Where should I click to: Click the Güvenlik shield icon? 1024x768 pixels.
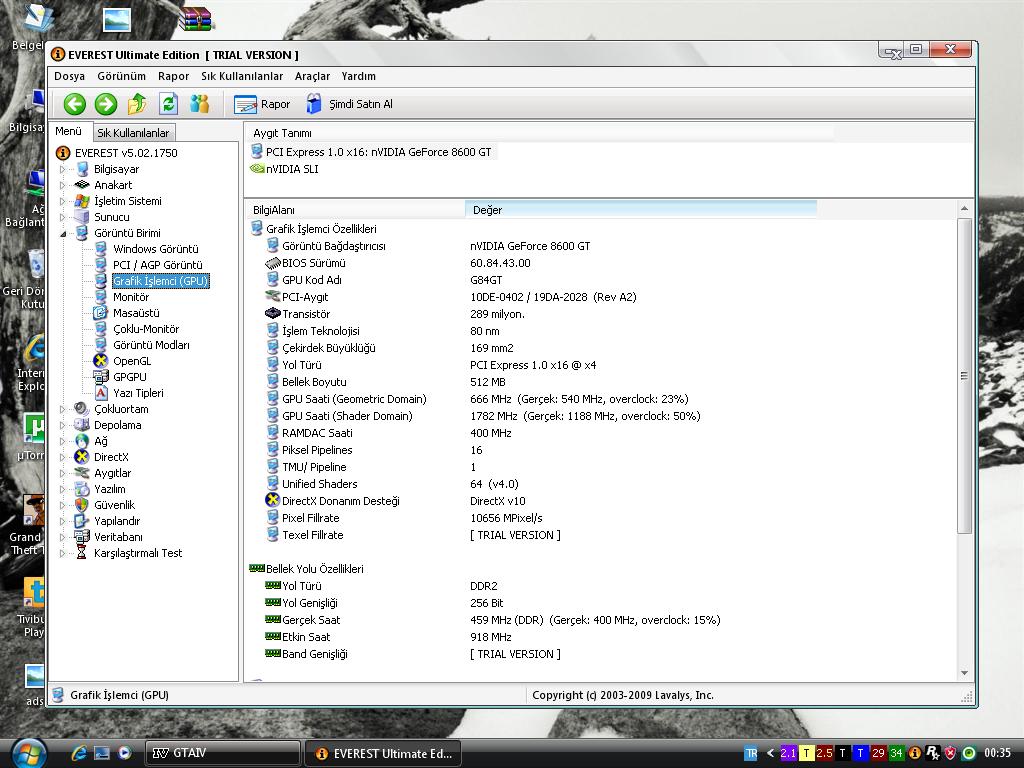82,505
